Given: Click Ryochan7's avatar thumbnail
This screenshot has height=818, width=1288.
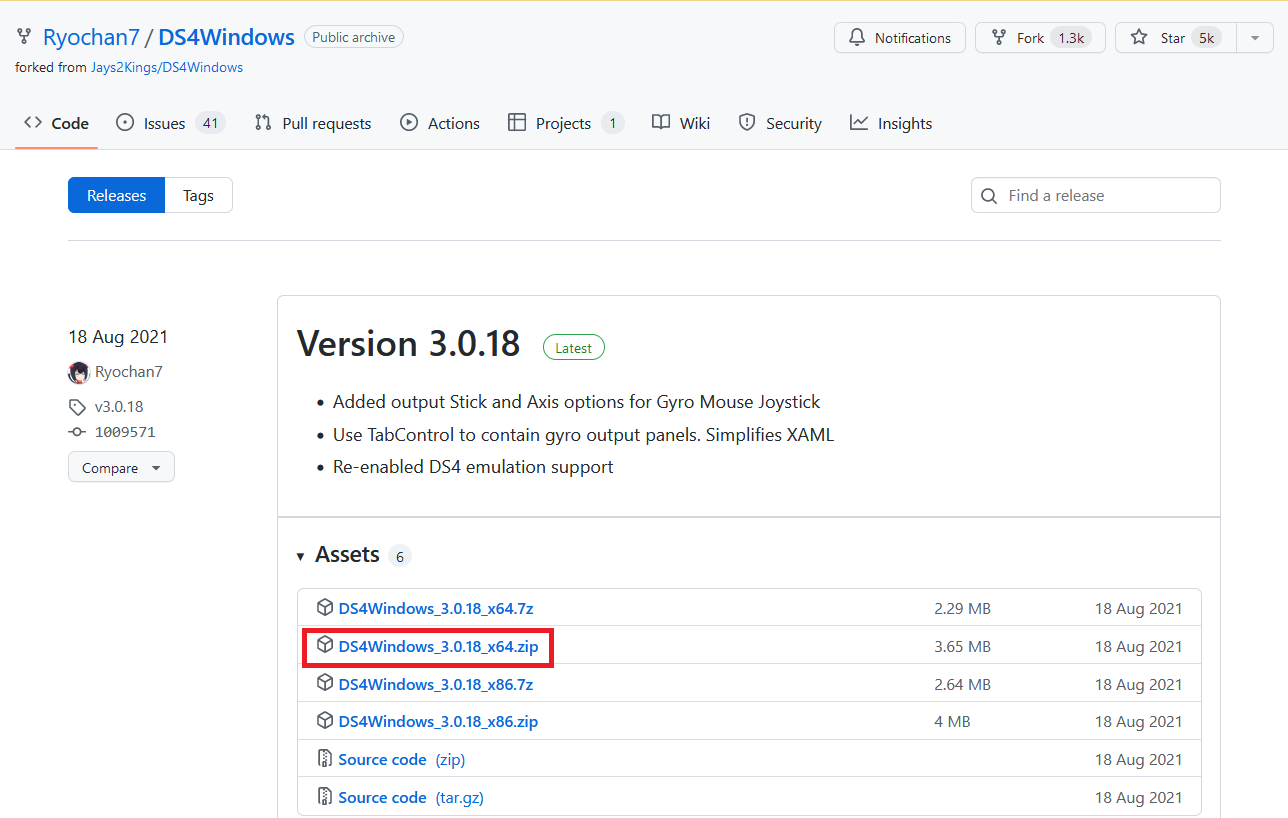Looking at the screenshot, I should click(x=78, y=373).
